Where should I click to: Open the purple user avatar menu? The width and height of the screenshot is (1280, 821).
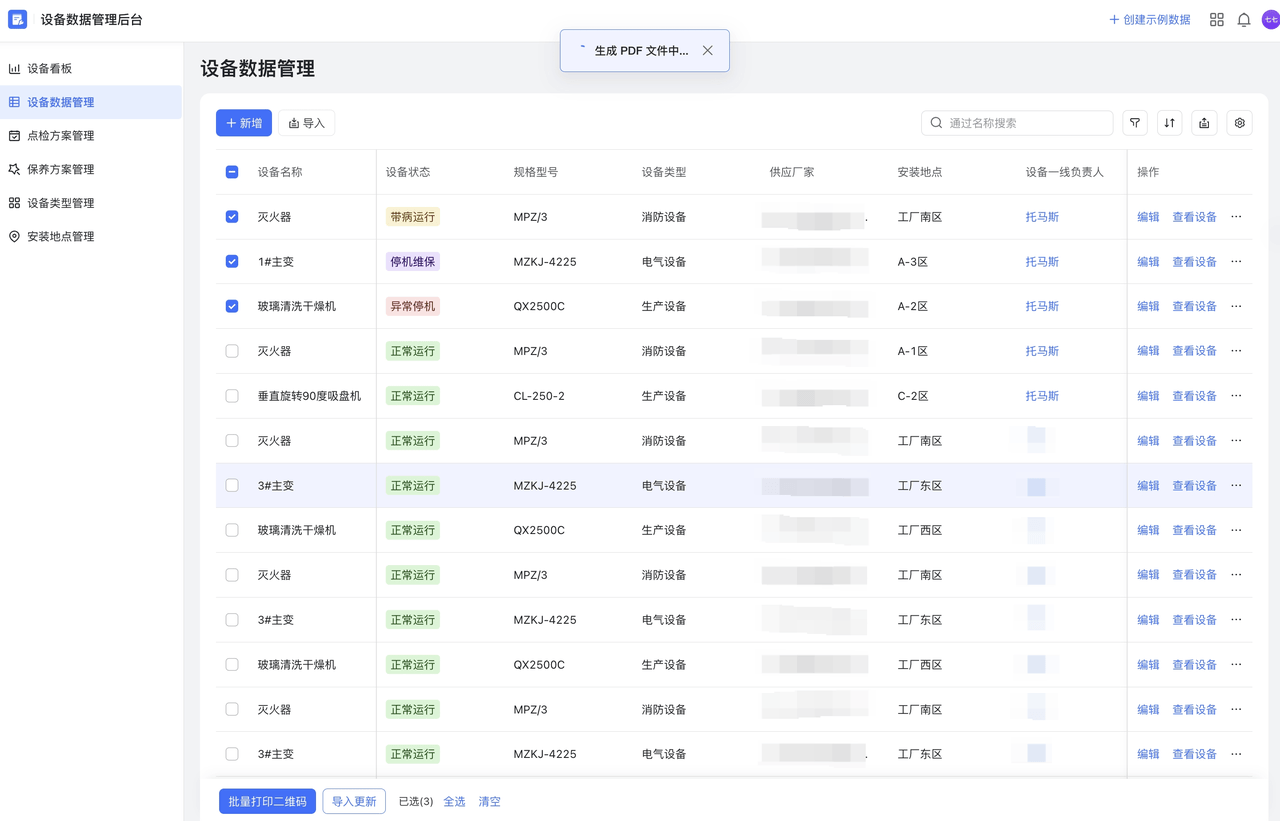pyautogui.click(x=1270, y=19)
